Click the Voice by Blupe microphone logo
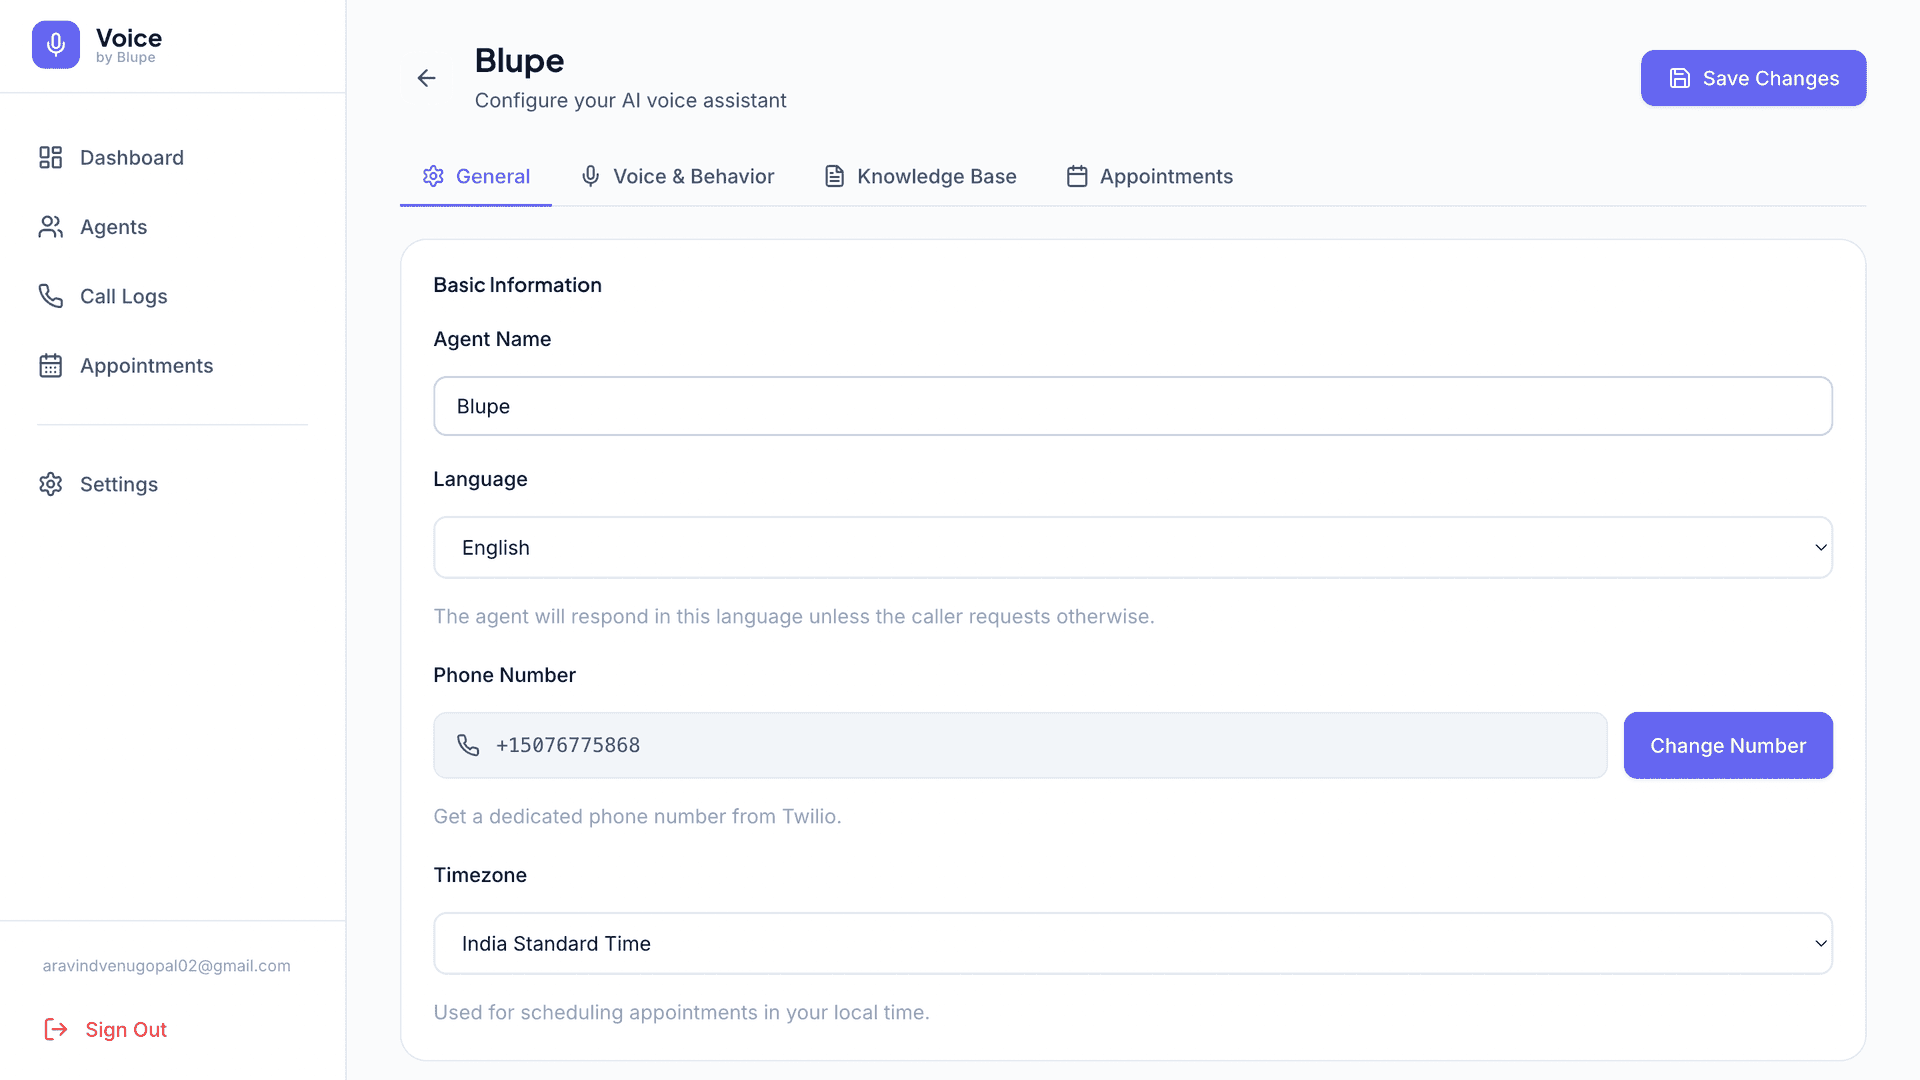The width and height of the screenshot is (1920, 1080). click(55, 44)
